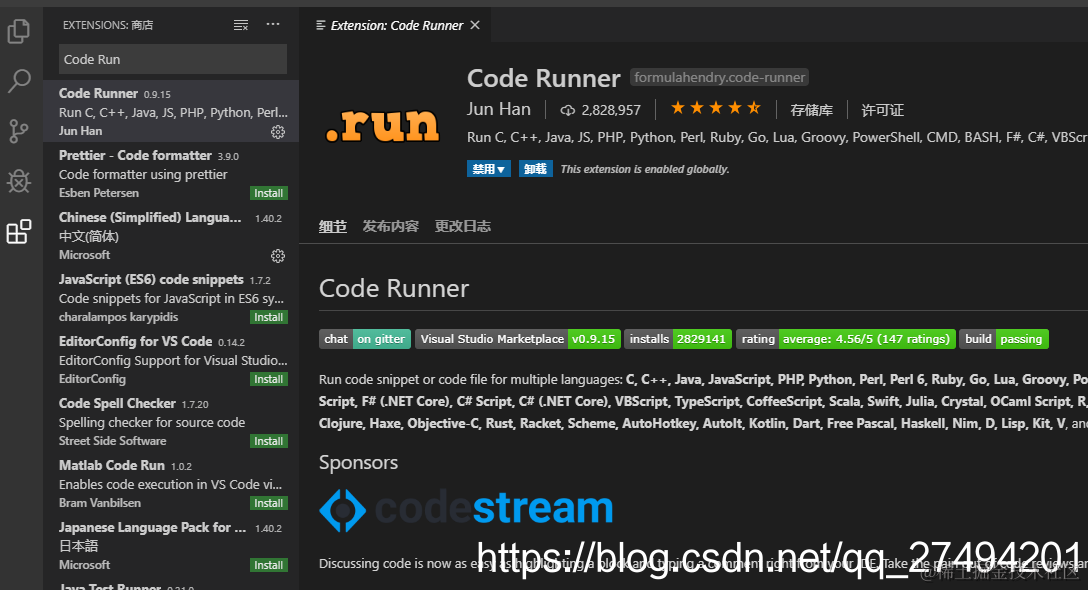Select JavaScript (ES6) code snippets entry
Image resolution: width=1088 pixels, height=590 pixels.
pyautogui.click(x=171, y=297)
